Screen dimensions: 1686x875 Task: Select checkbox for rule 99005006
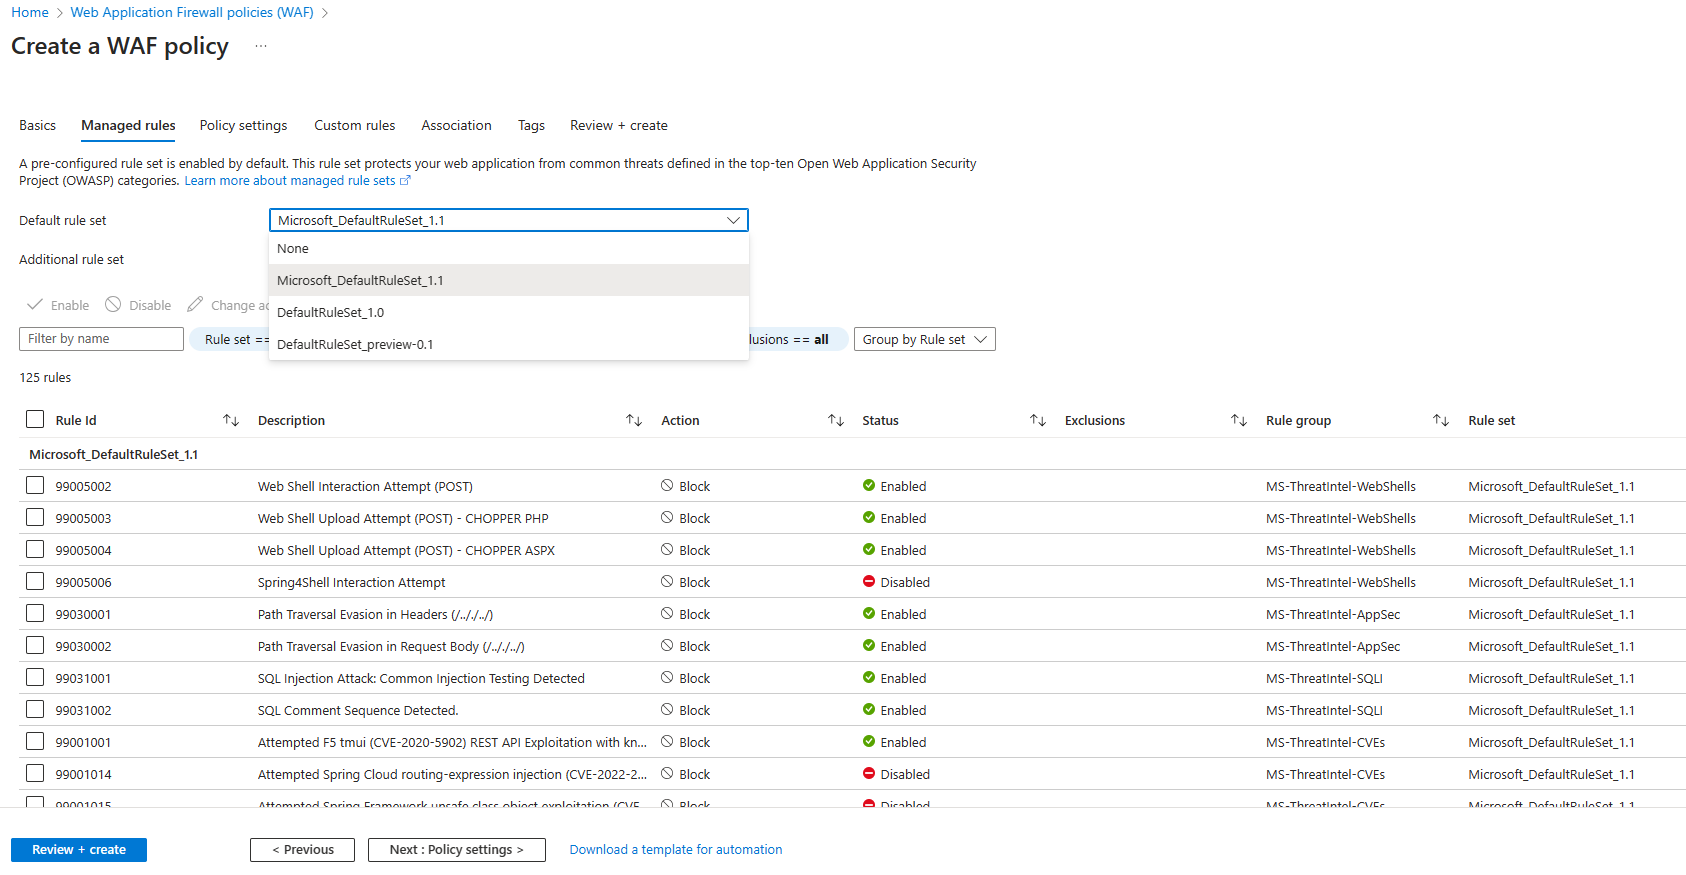tap(35, 581)
